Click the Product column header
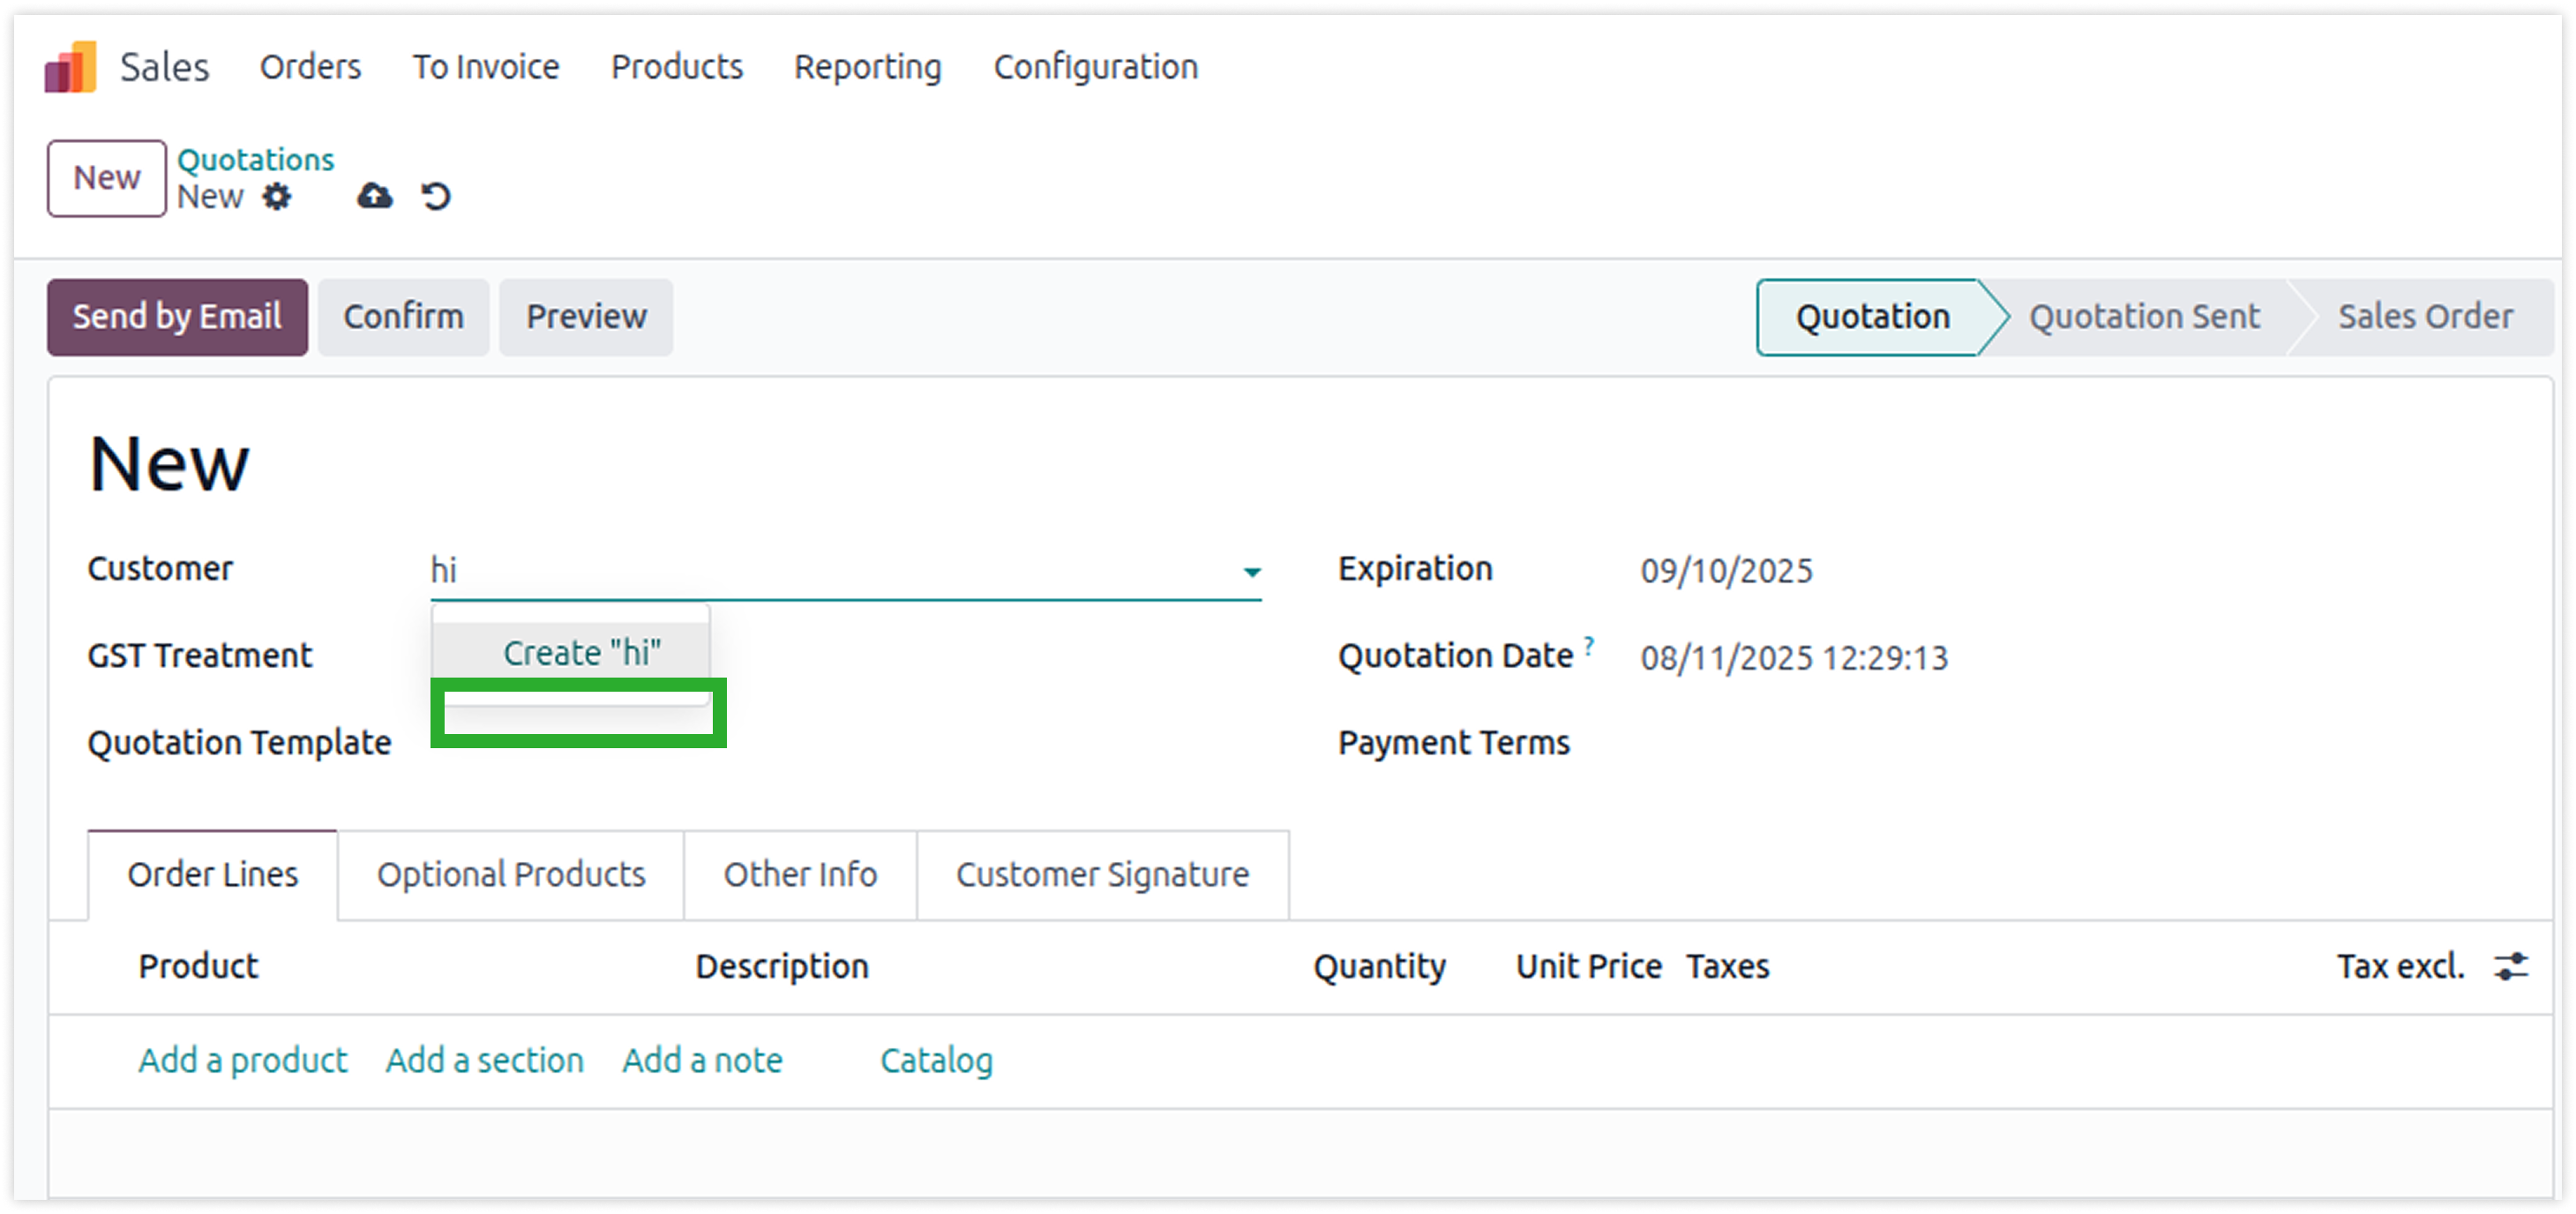 (x=198, y=967)
